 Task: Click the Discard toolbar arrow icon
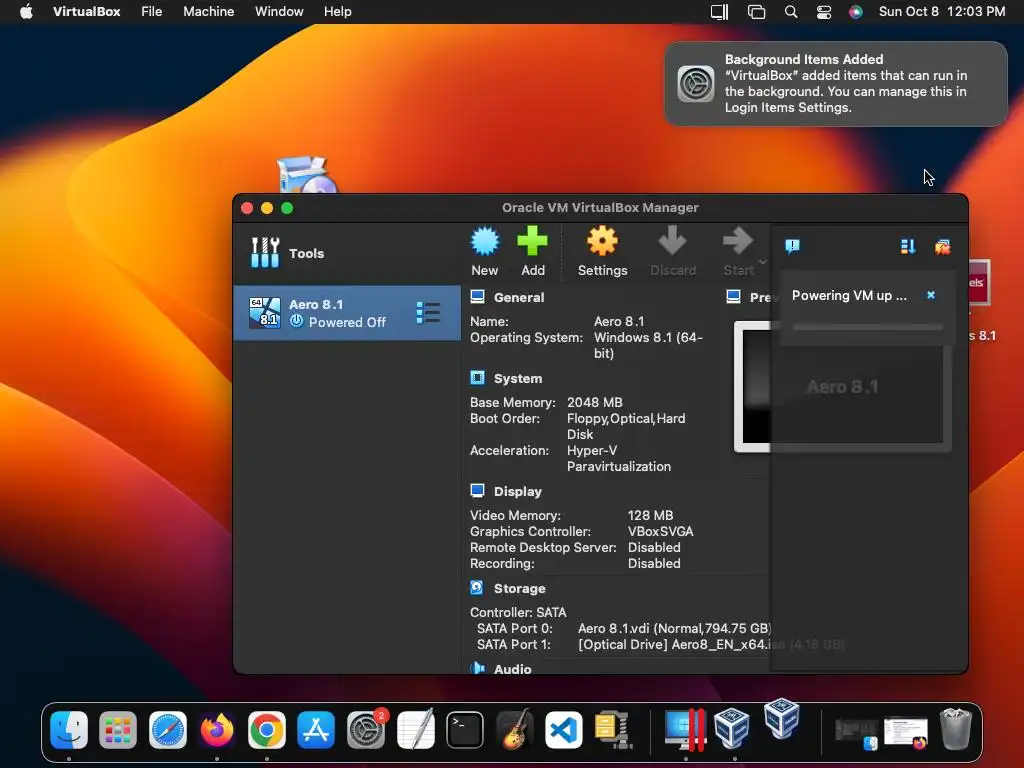pyautogui.click(x=672, y=241)
